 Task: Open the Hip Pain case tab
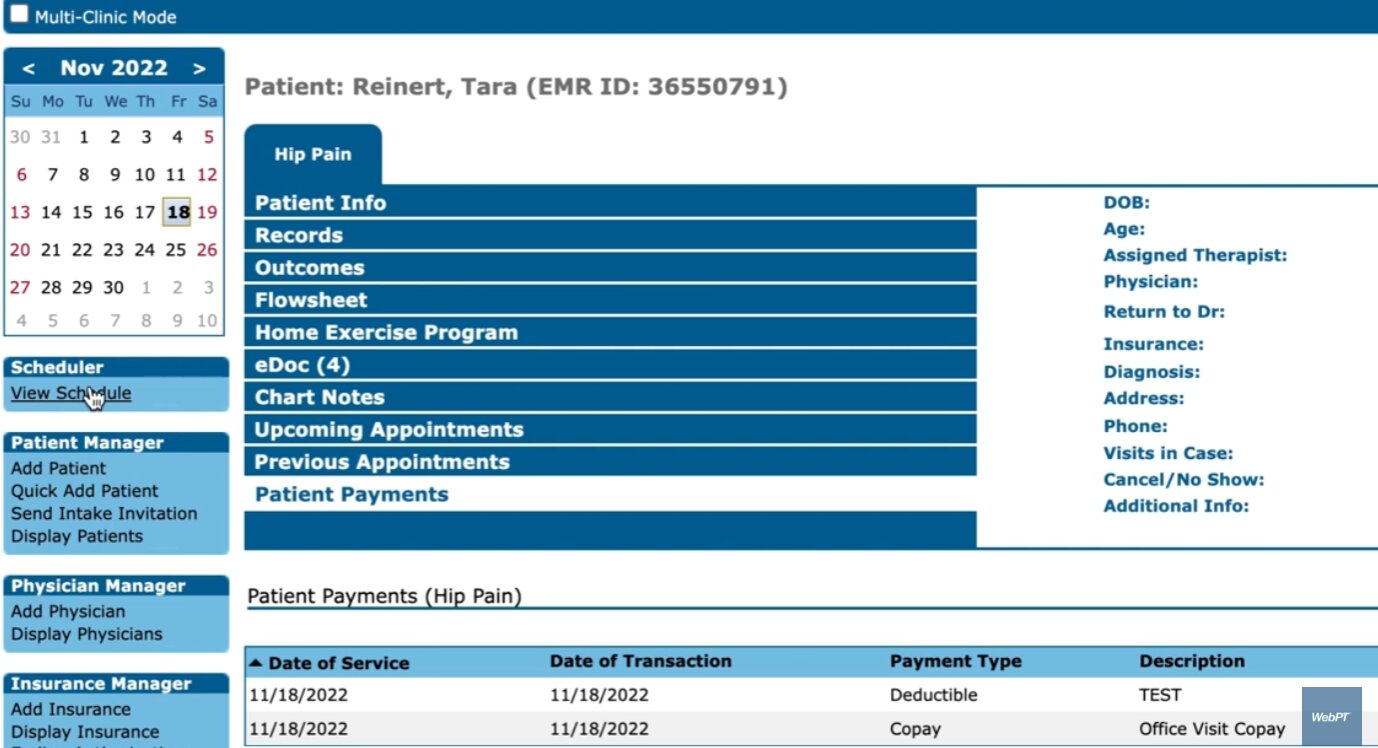pos(313,155)
